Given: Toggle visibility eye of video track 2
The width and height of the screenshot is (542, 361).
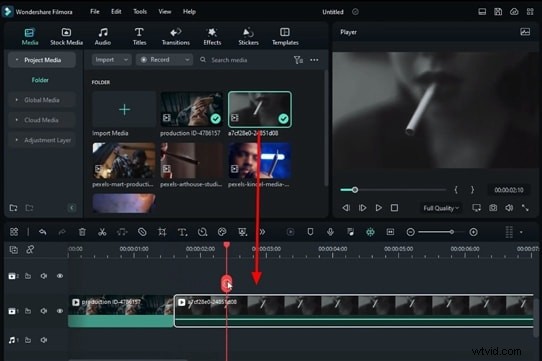Looking at the screenshot, I should pyautogui.click(x=60, y=276).
